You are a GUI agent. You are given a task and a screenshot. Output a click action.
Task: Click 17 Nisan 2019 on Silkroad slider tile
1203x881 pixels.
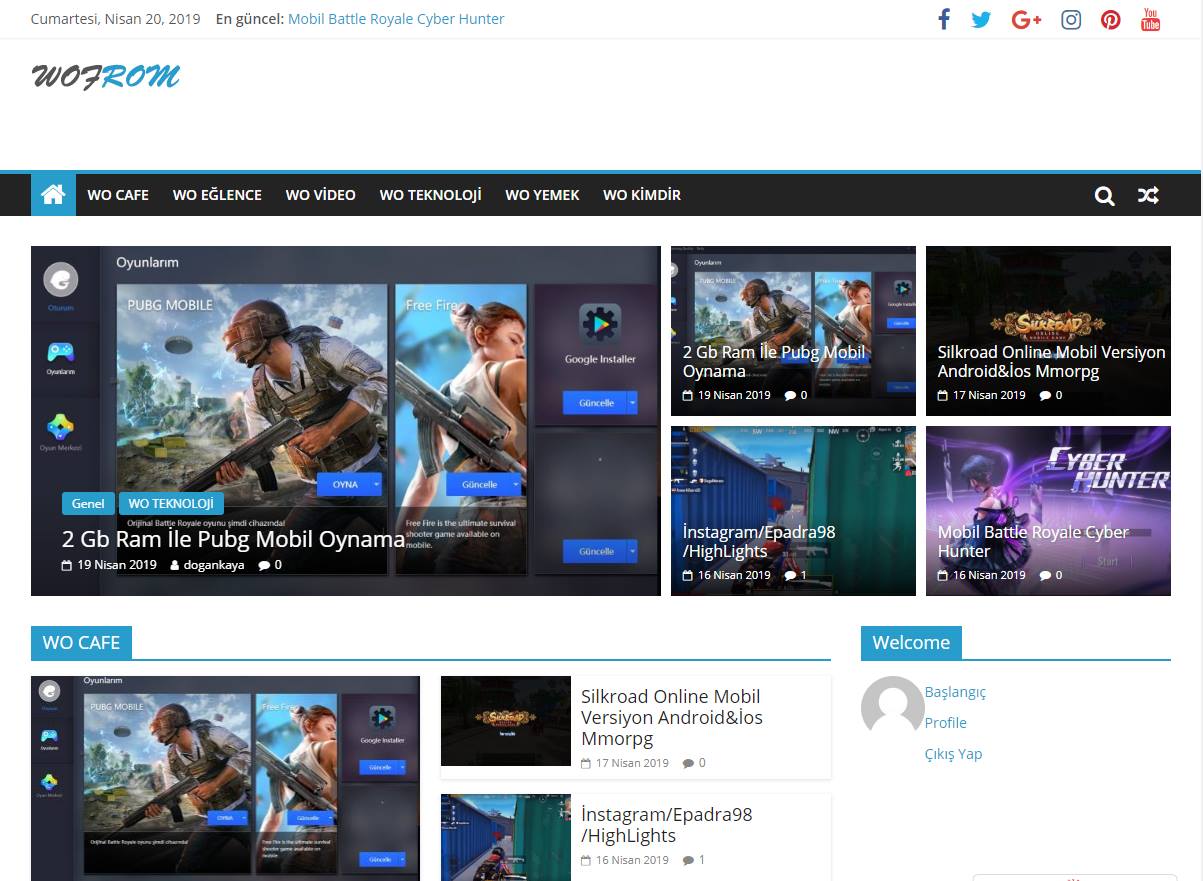(982, 395)
